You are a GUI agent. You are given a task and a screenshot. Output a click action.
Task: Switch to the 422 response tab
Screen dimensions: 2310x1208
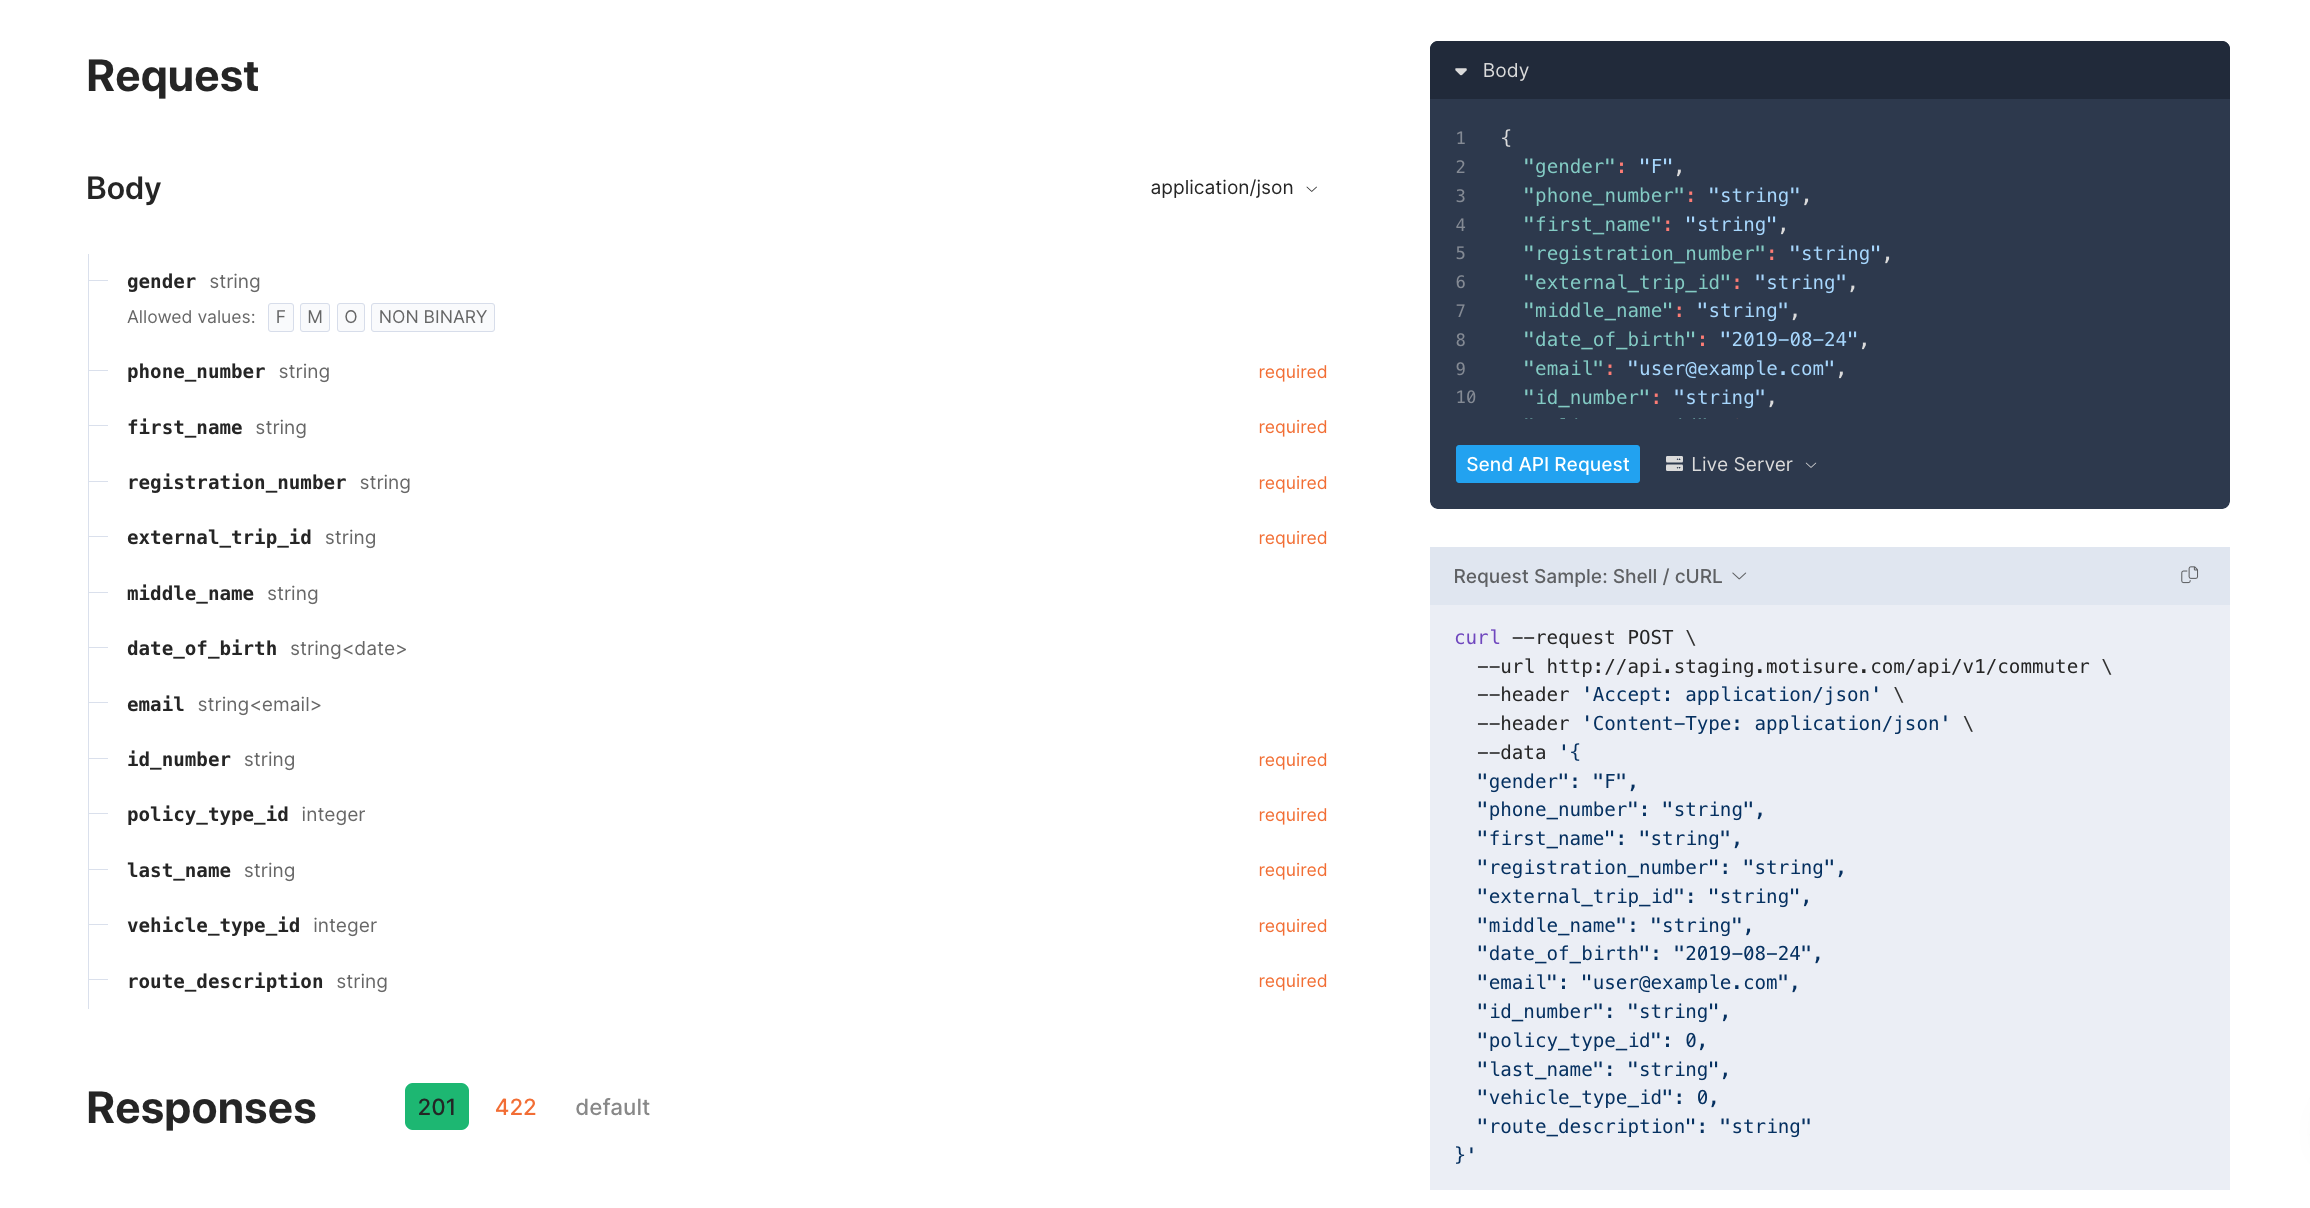point(515,1107)
